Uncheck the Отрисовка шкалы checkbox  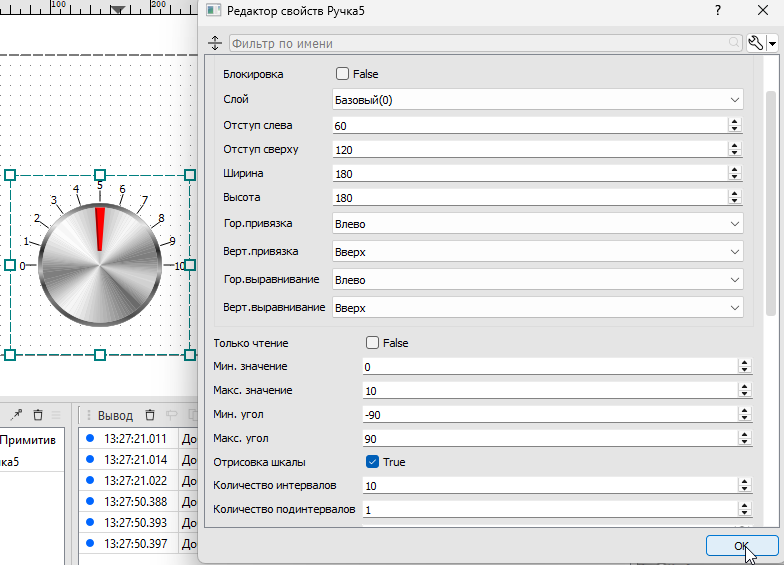373,462
